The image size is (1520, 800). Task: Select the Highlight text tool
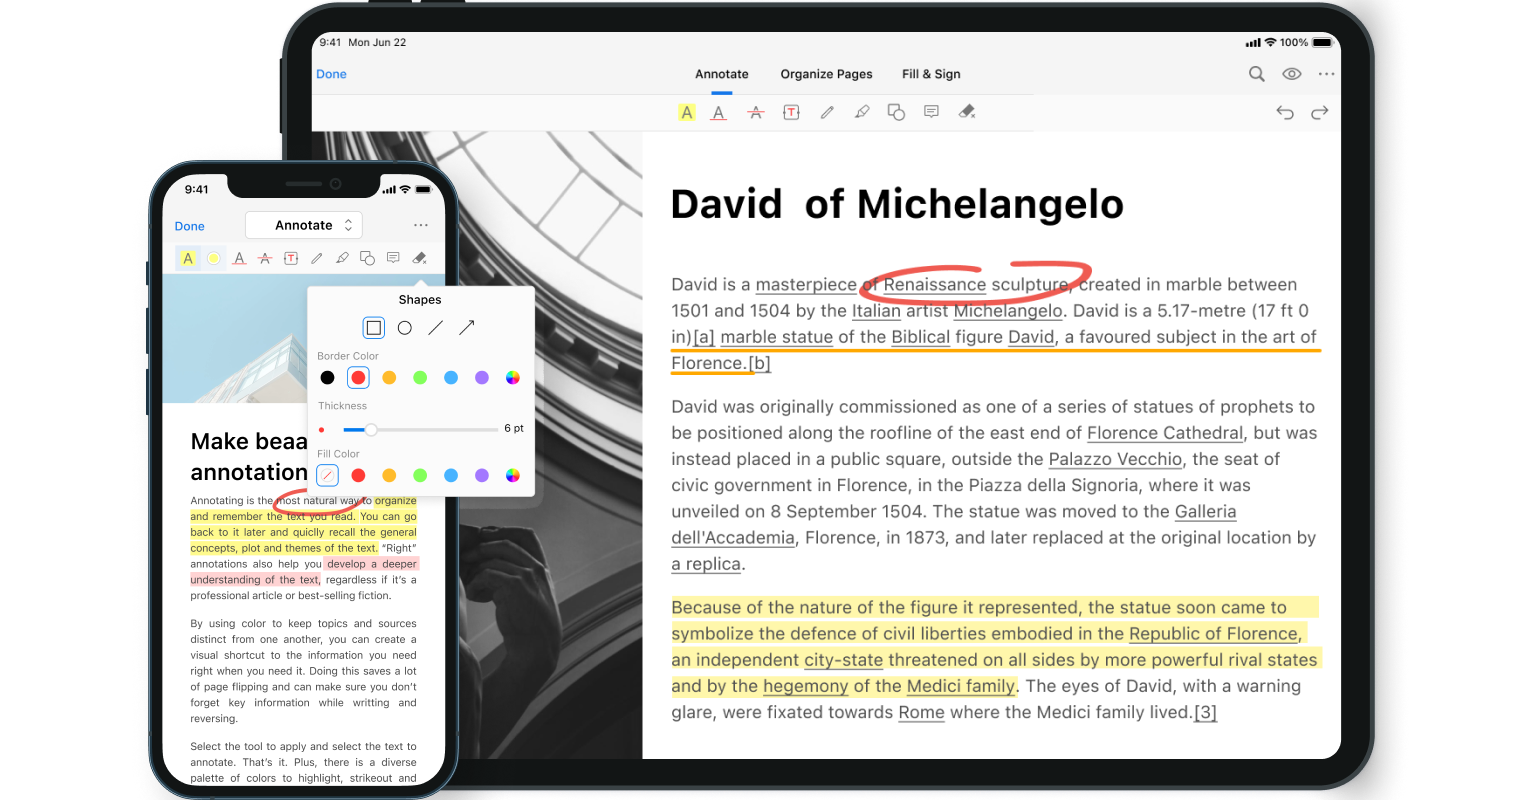[687, 112]
